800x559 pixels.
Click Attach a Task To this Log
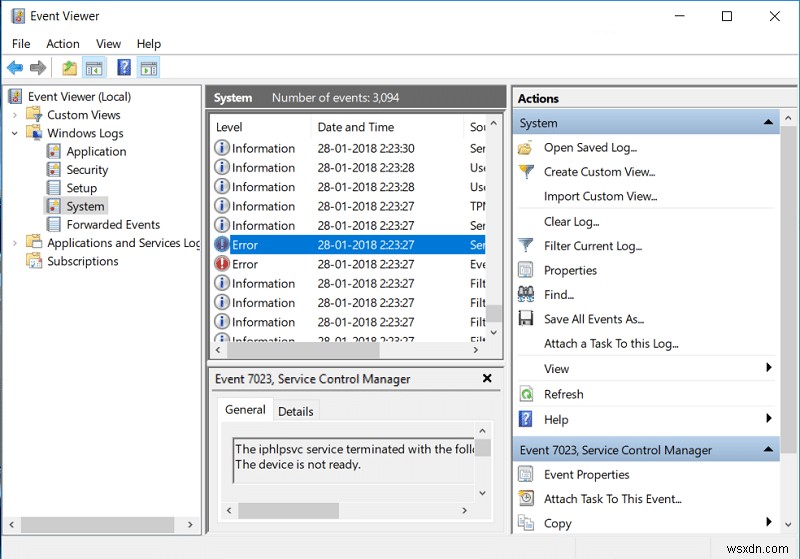(611, 343)
